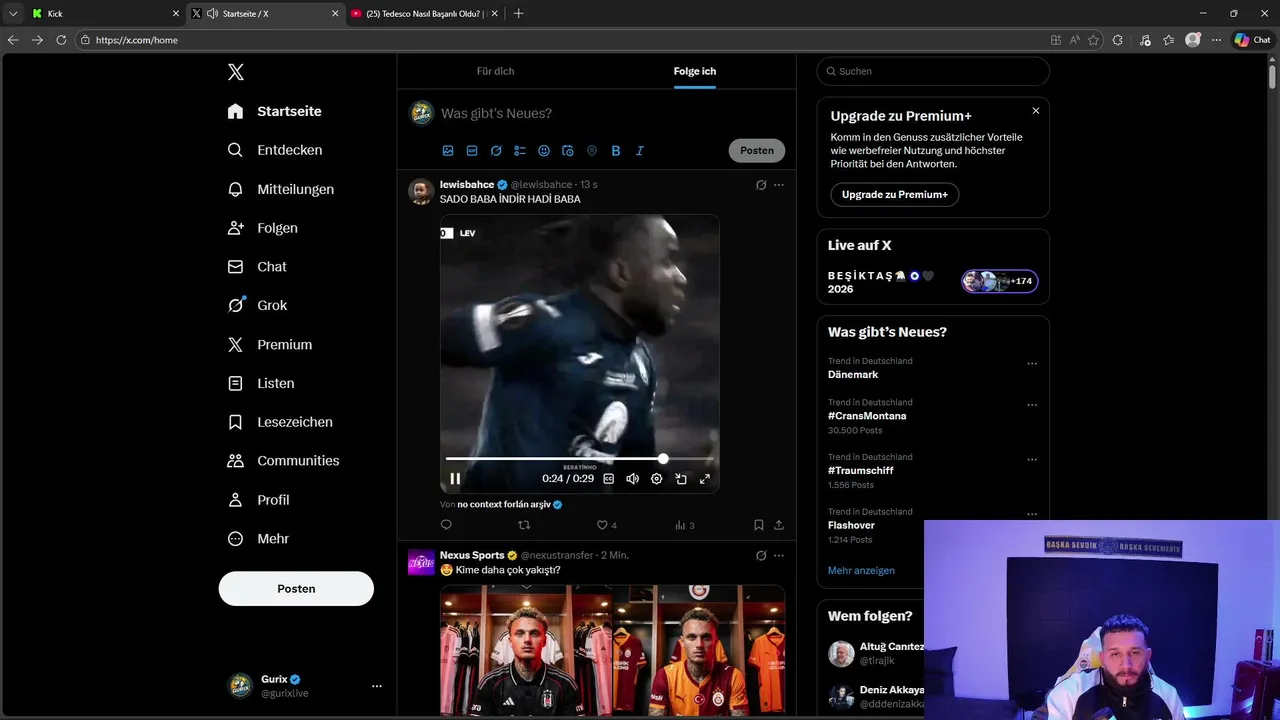Open Listen in the sidebar
The width and height of the screenshot is (1280, 720).
click(261, 383)
